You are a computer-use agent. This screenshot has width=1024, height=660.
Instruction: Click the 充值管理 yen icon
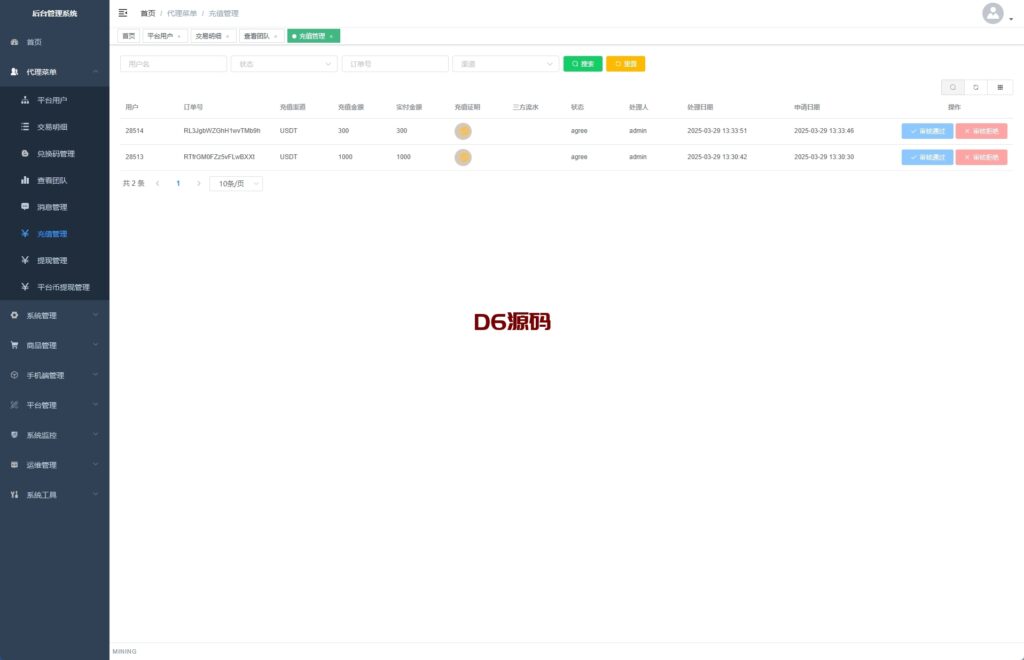25,233
